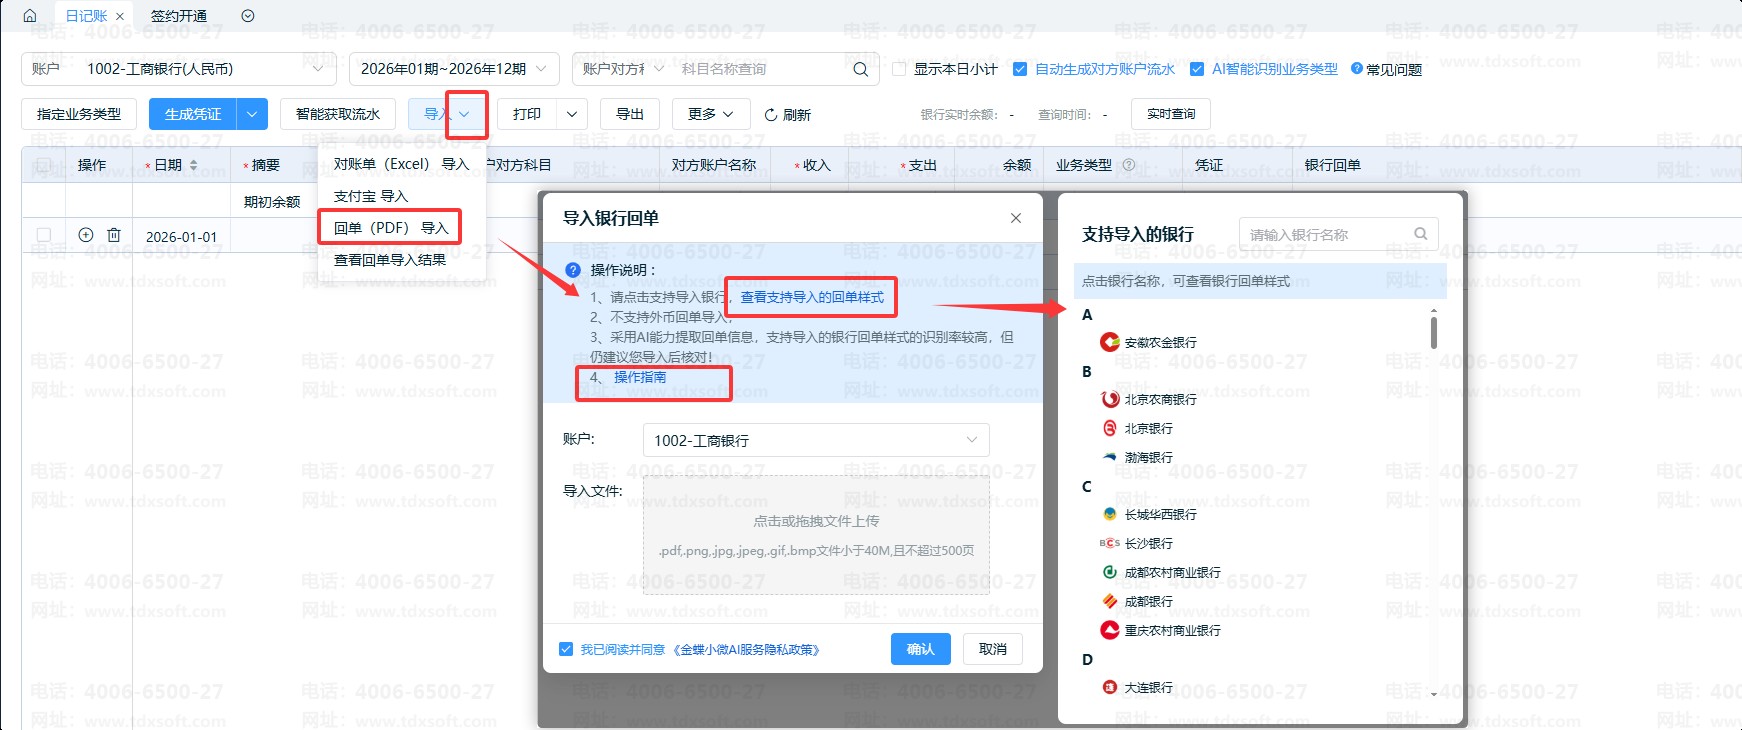1742x730 pixels.
Task: Select 回单（PDF）导入 menu item
Action: click(x=390, y=228)
